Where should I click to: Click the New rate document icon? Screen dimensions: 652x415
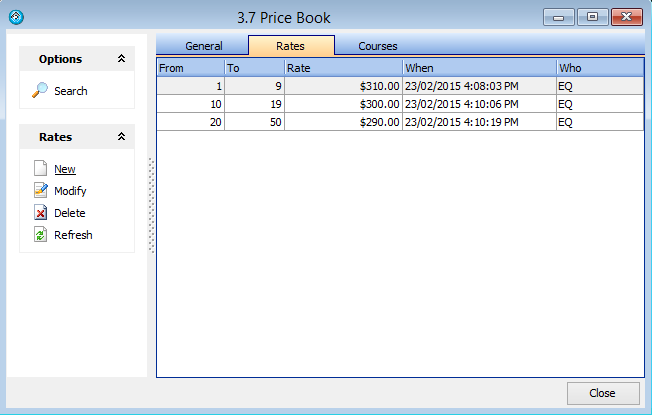(40, 169)
